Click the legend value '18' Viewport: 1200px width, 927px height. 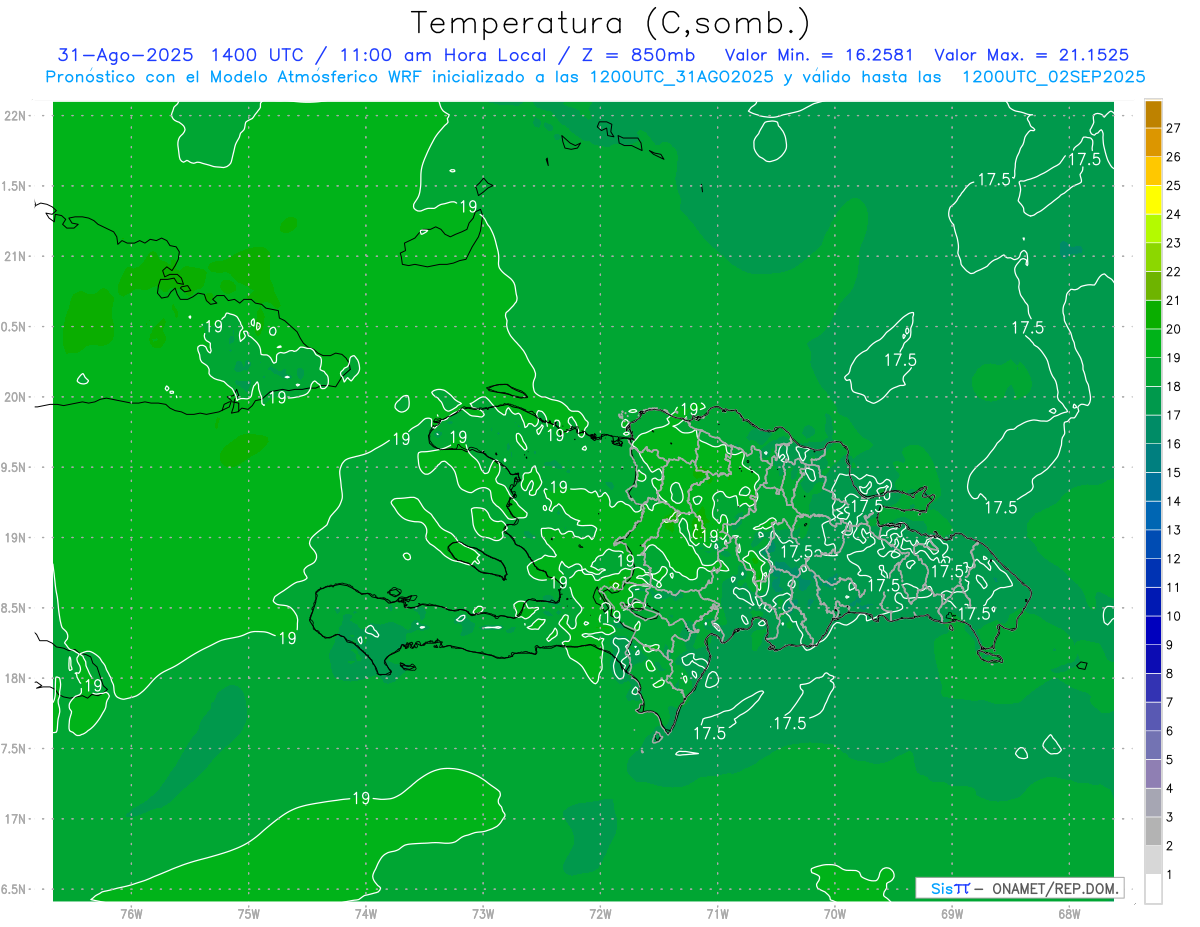1174,386
